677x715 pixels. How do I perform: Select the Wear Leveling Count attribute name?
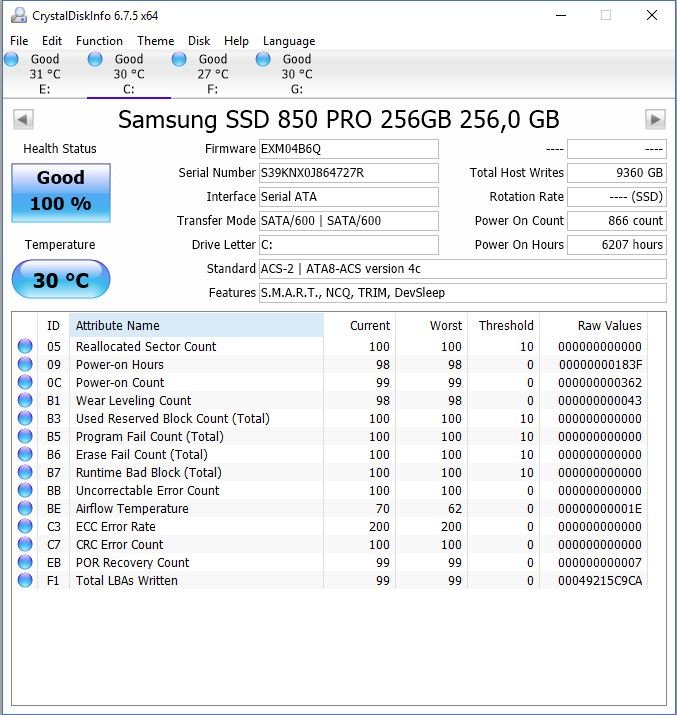coord(134,400)
